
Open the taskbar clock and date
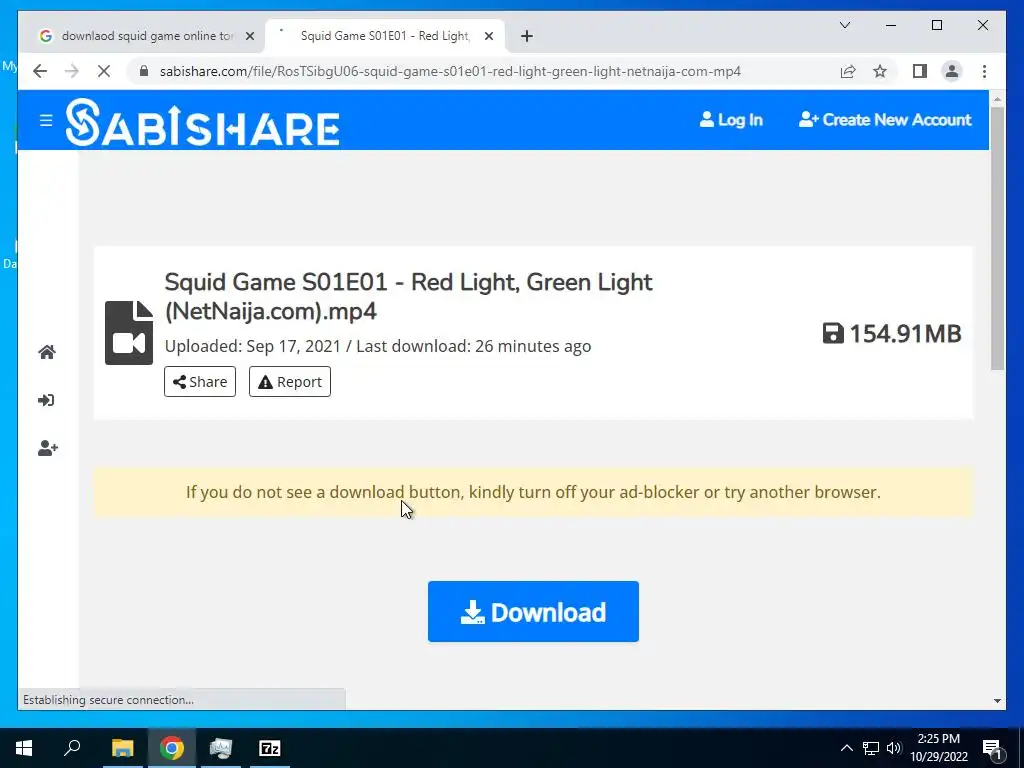938,748
